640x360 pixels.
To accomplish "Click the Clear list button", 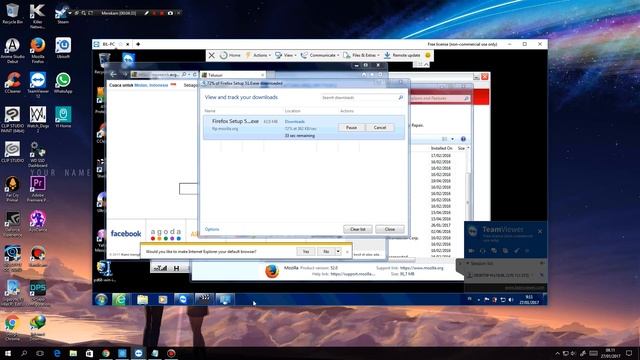I will click(358, 229).
